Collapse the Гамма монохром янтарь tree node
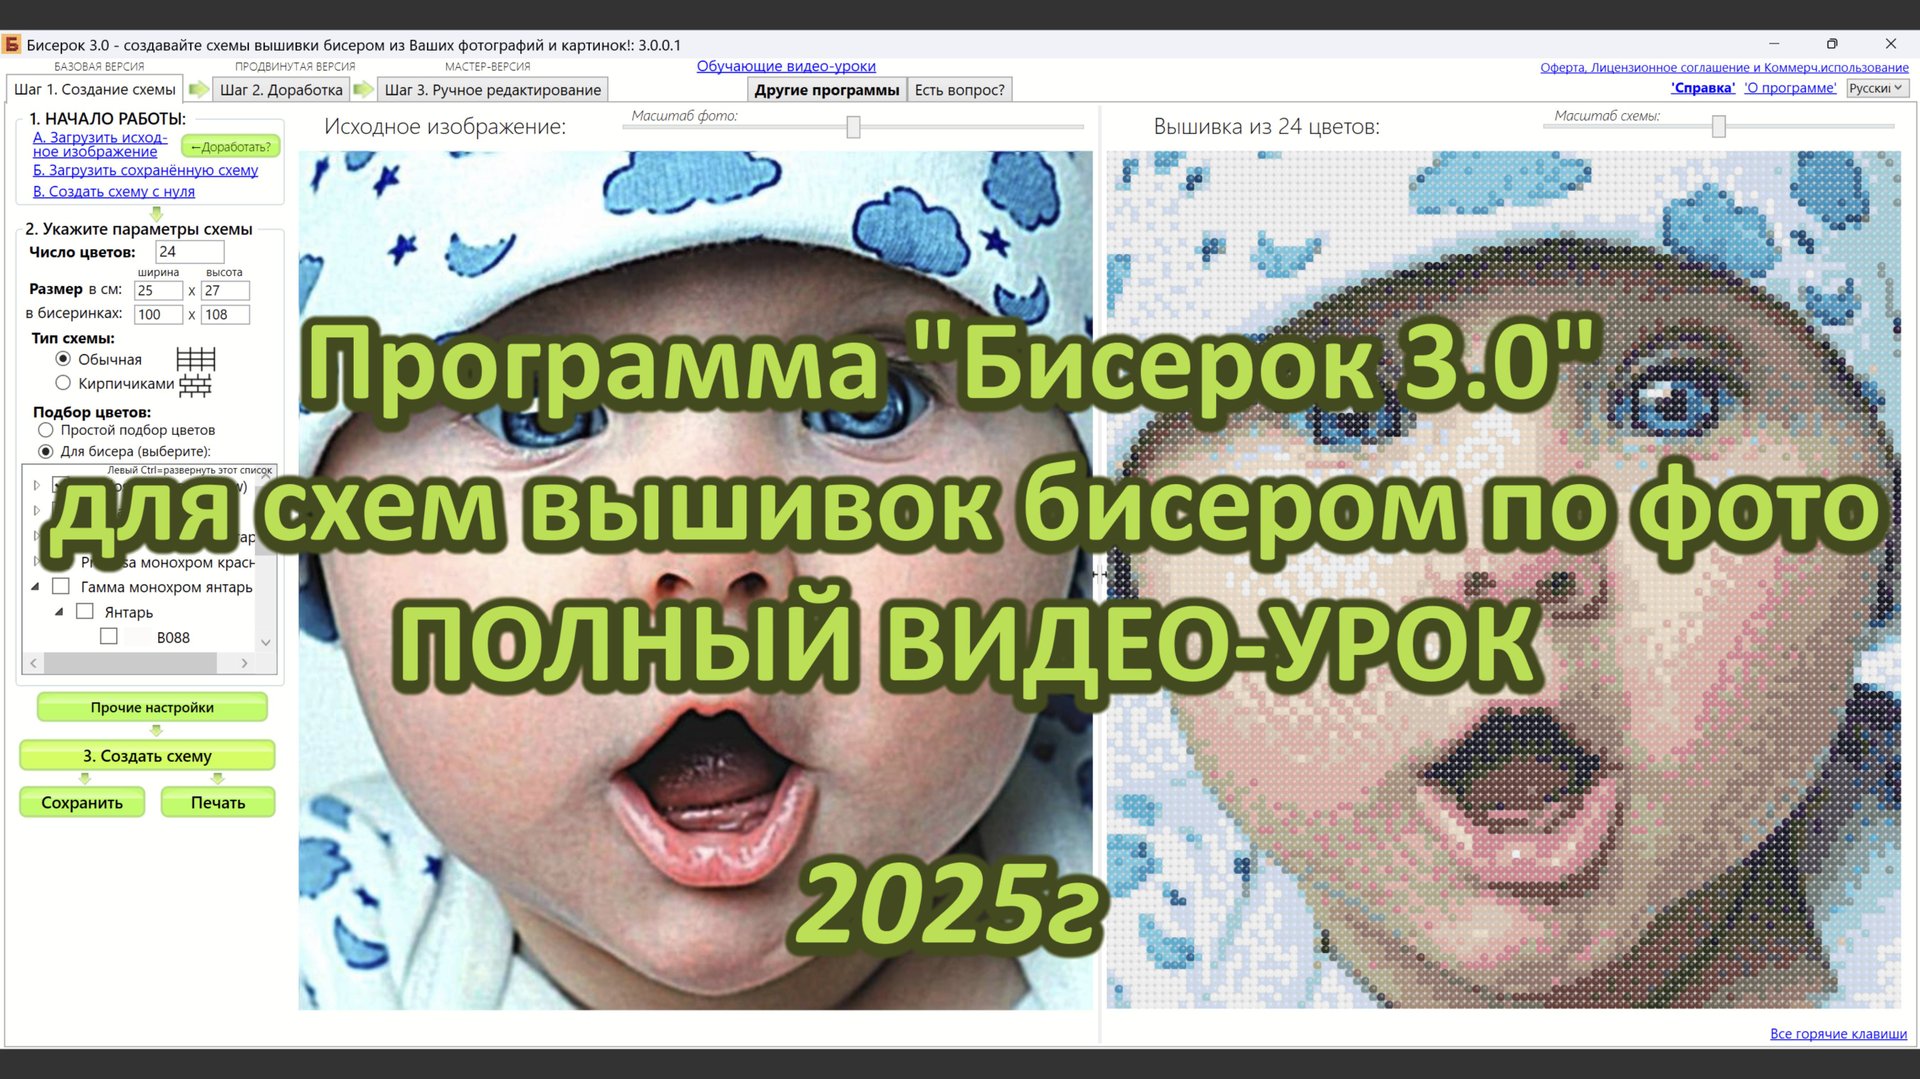The height and width of the screenshot is (1079, 1920). (x=35, y=587)
